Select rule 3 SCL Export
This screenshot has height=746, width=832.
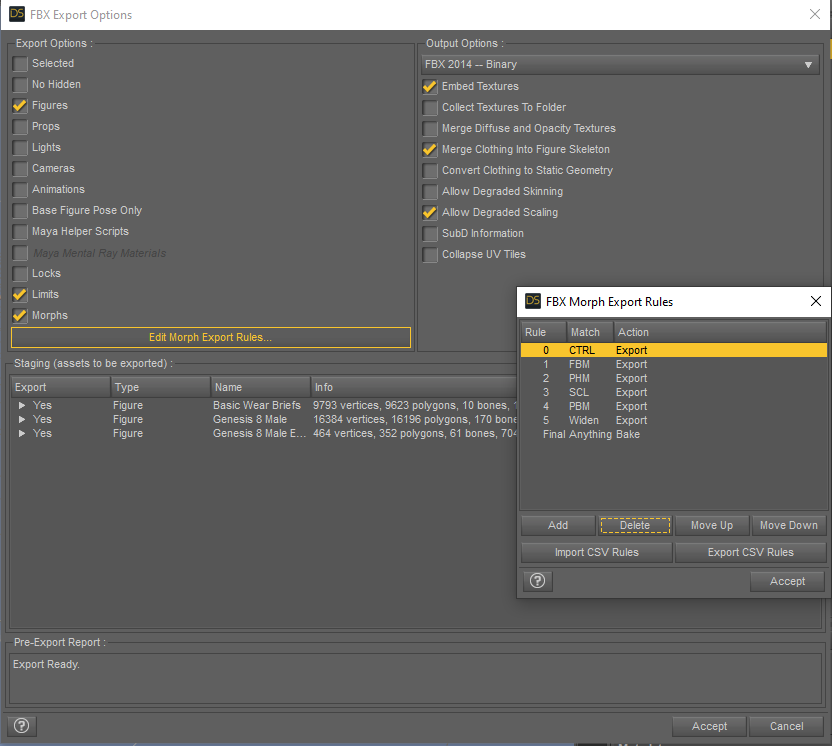673,392
